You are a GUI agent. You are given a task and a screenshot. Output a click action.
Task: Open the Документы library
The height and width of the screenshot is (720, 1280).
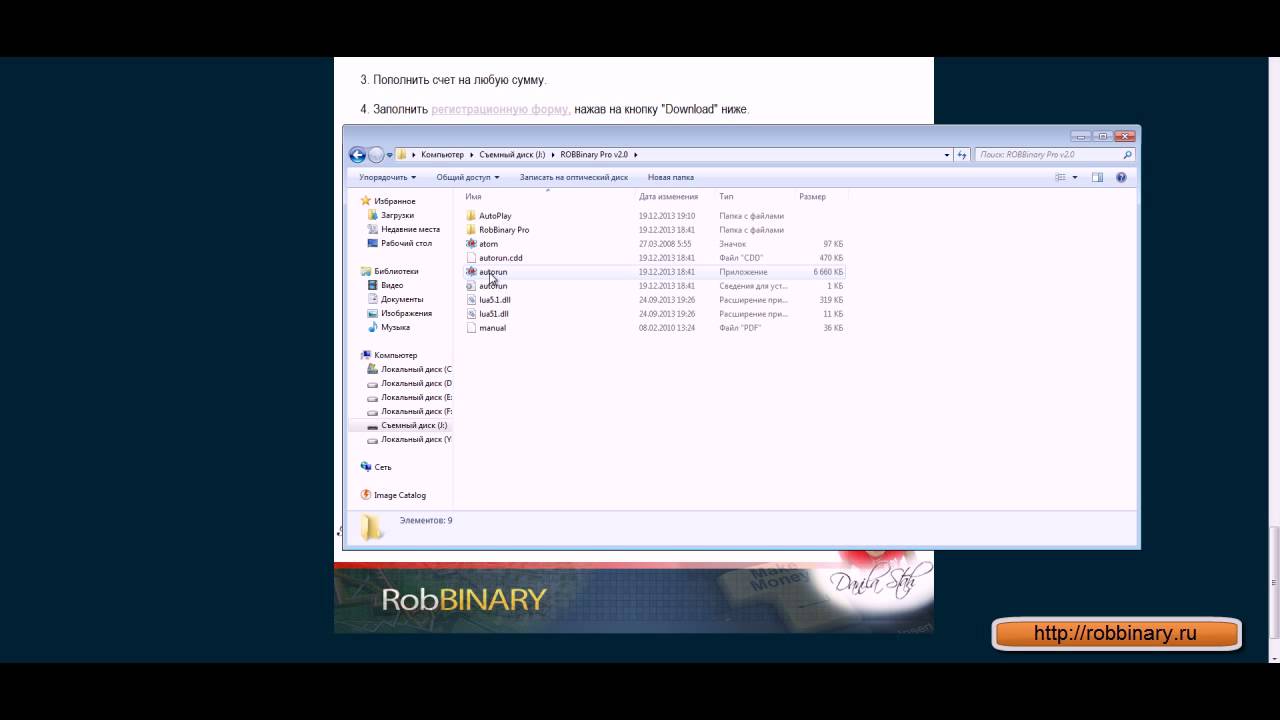(x=402, y=299)
